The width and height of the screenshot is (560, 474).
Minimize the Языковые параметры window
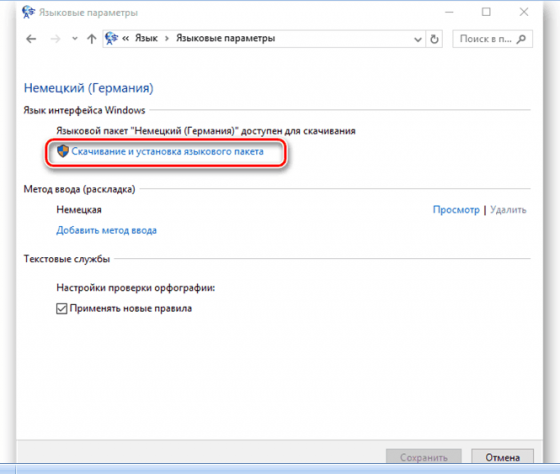click(x=449, y=12)
